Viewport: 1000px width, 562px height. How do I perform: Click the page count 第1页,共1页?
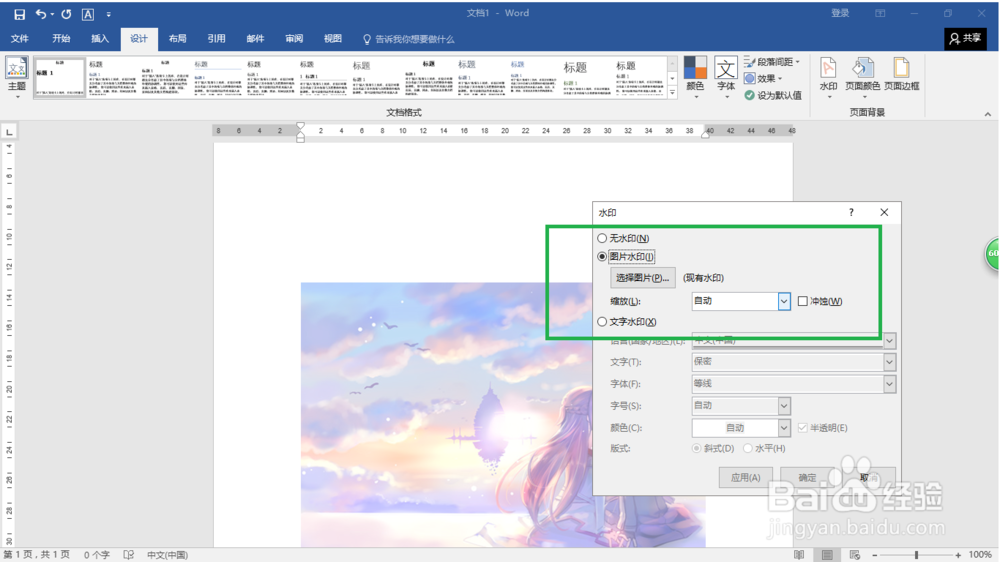[x=36, y=555]
